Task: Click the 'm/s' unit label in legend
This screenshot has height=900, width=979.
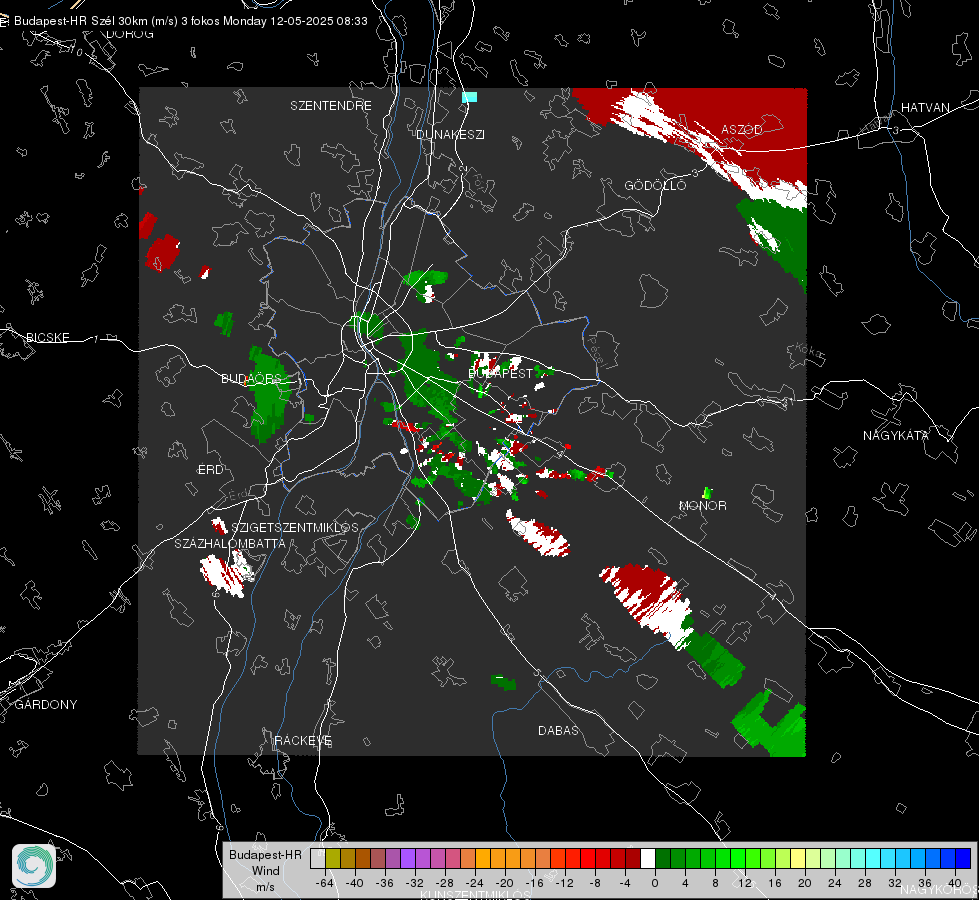Action: pyautogui.click(x=265, y=886)
